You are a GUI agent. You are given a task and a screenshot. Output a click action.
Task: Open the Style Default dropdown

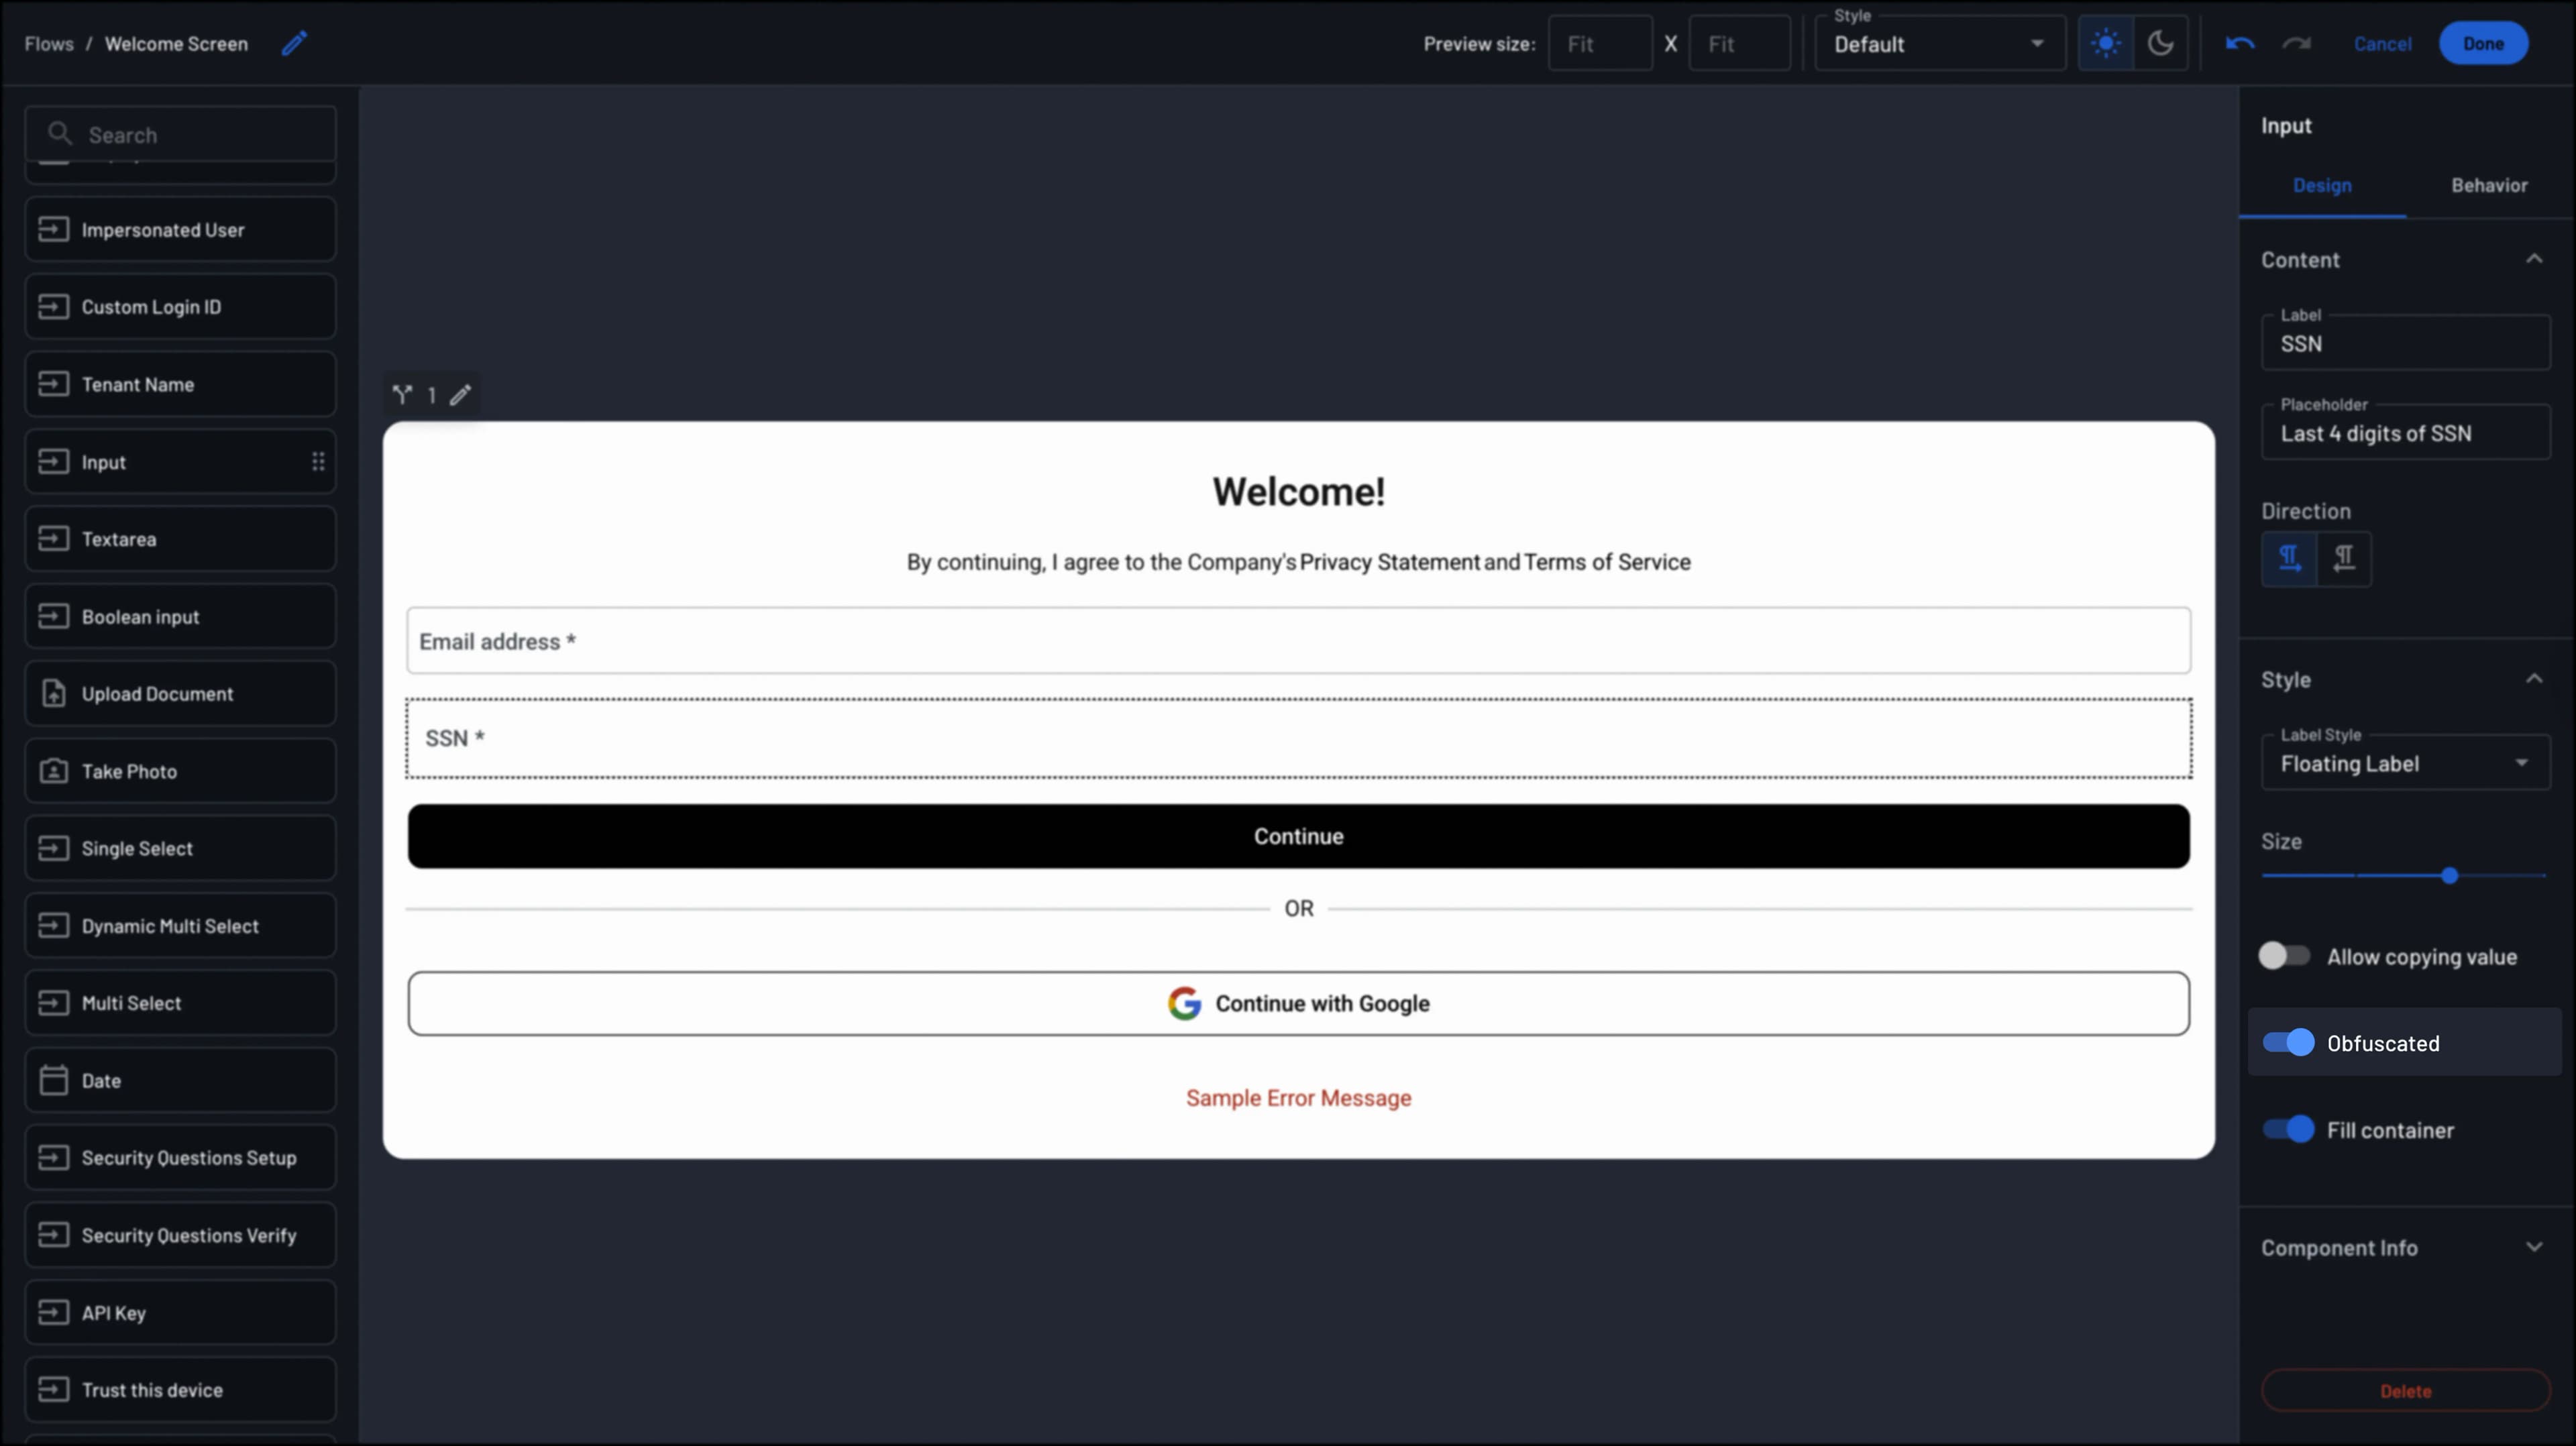tap(1938, 43)
